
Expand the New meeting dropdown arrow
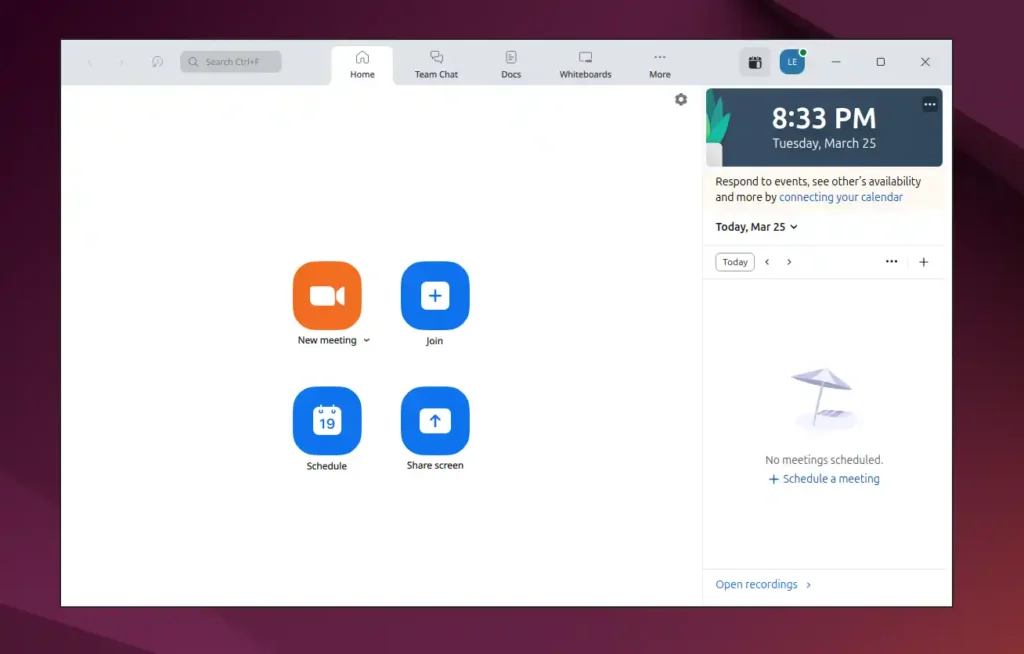pos(366,340)
